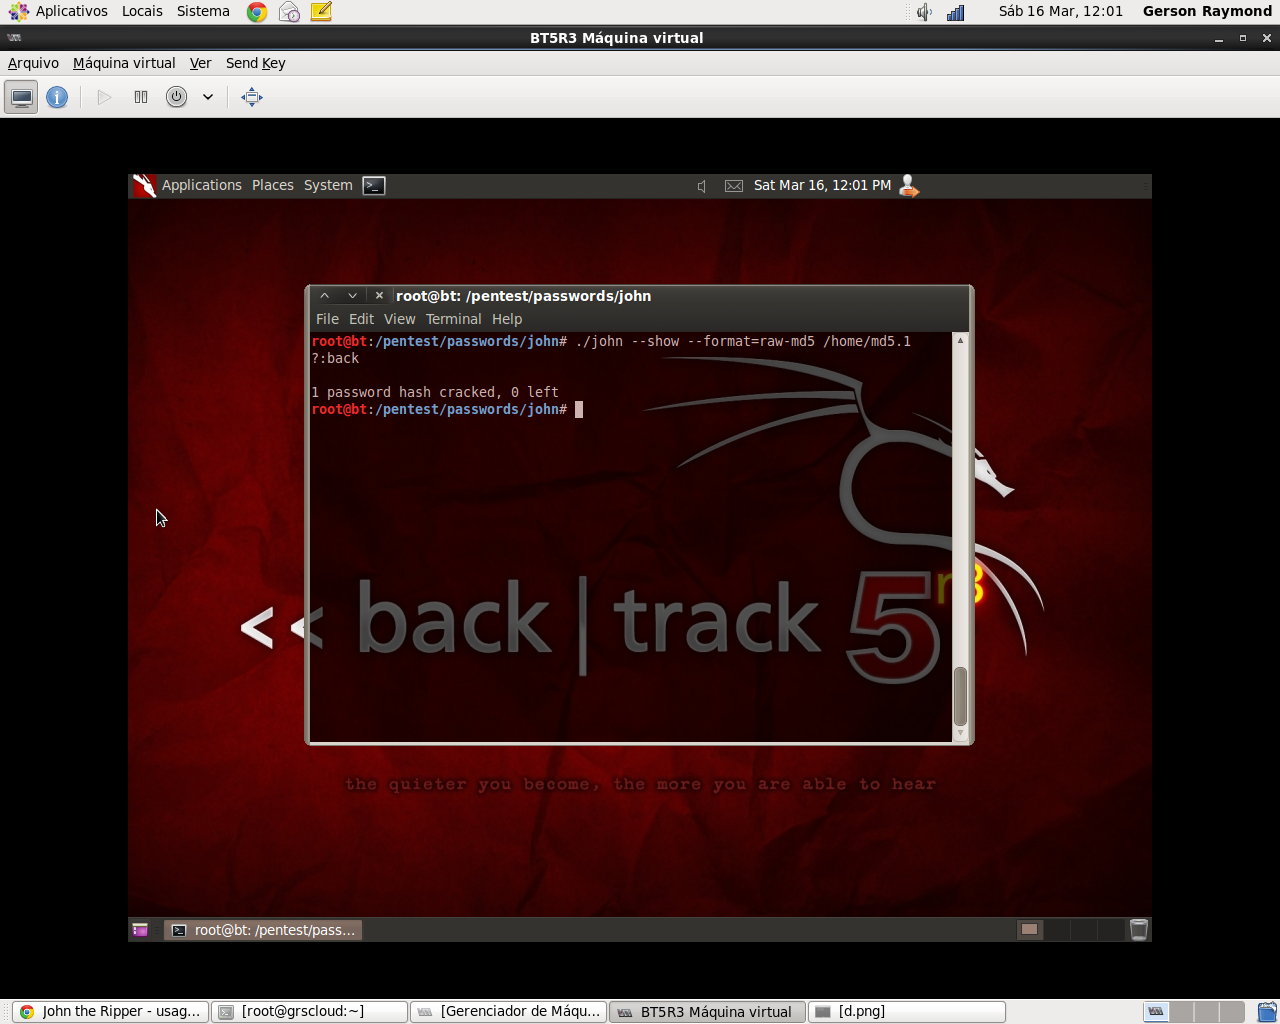The width and height of the screenshot is (1280, 1024).
Task: Open the guest mail envelope indicator
Action: [734, 186]
